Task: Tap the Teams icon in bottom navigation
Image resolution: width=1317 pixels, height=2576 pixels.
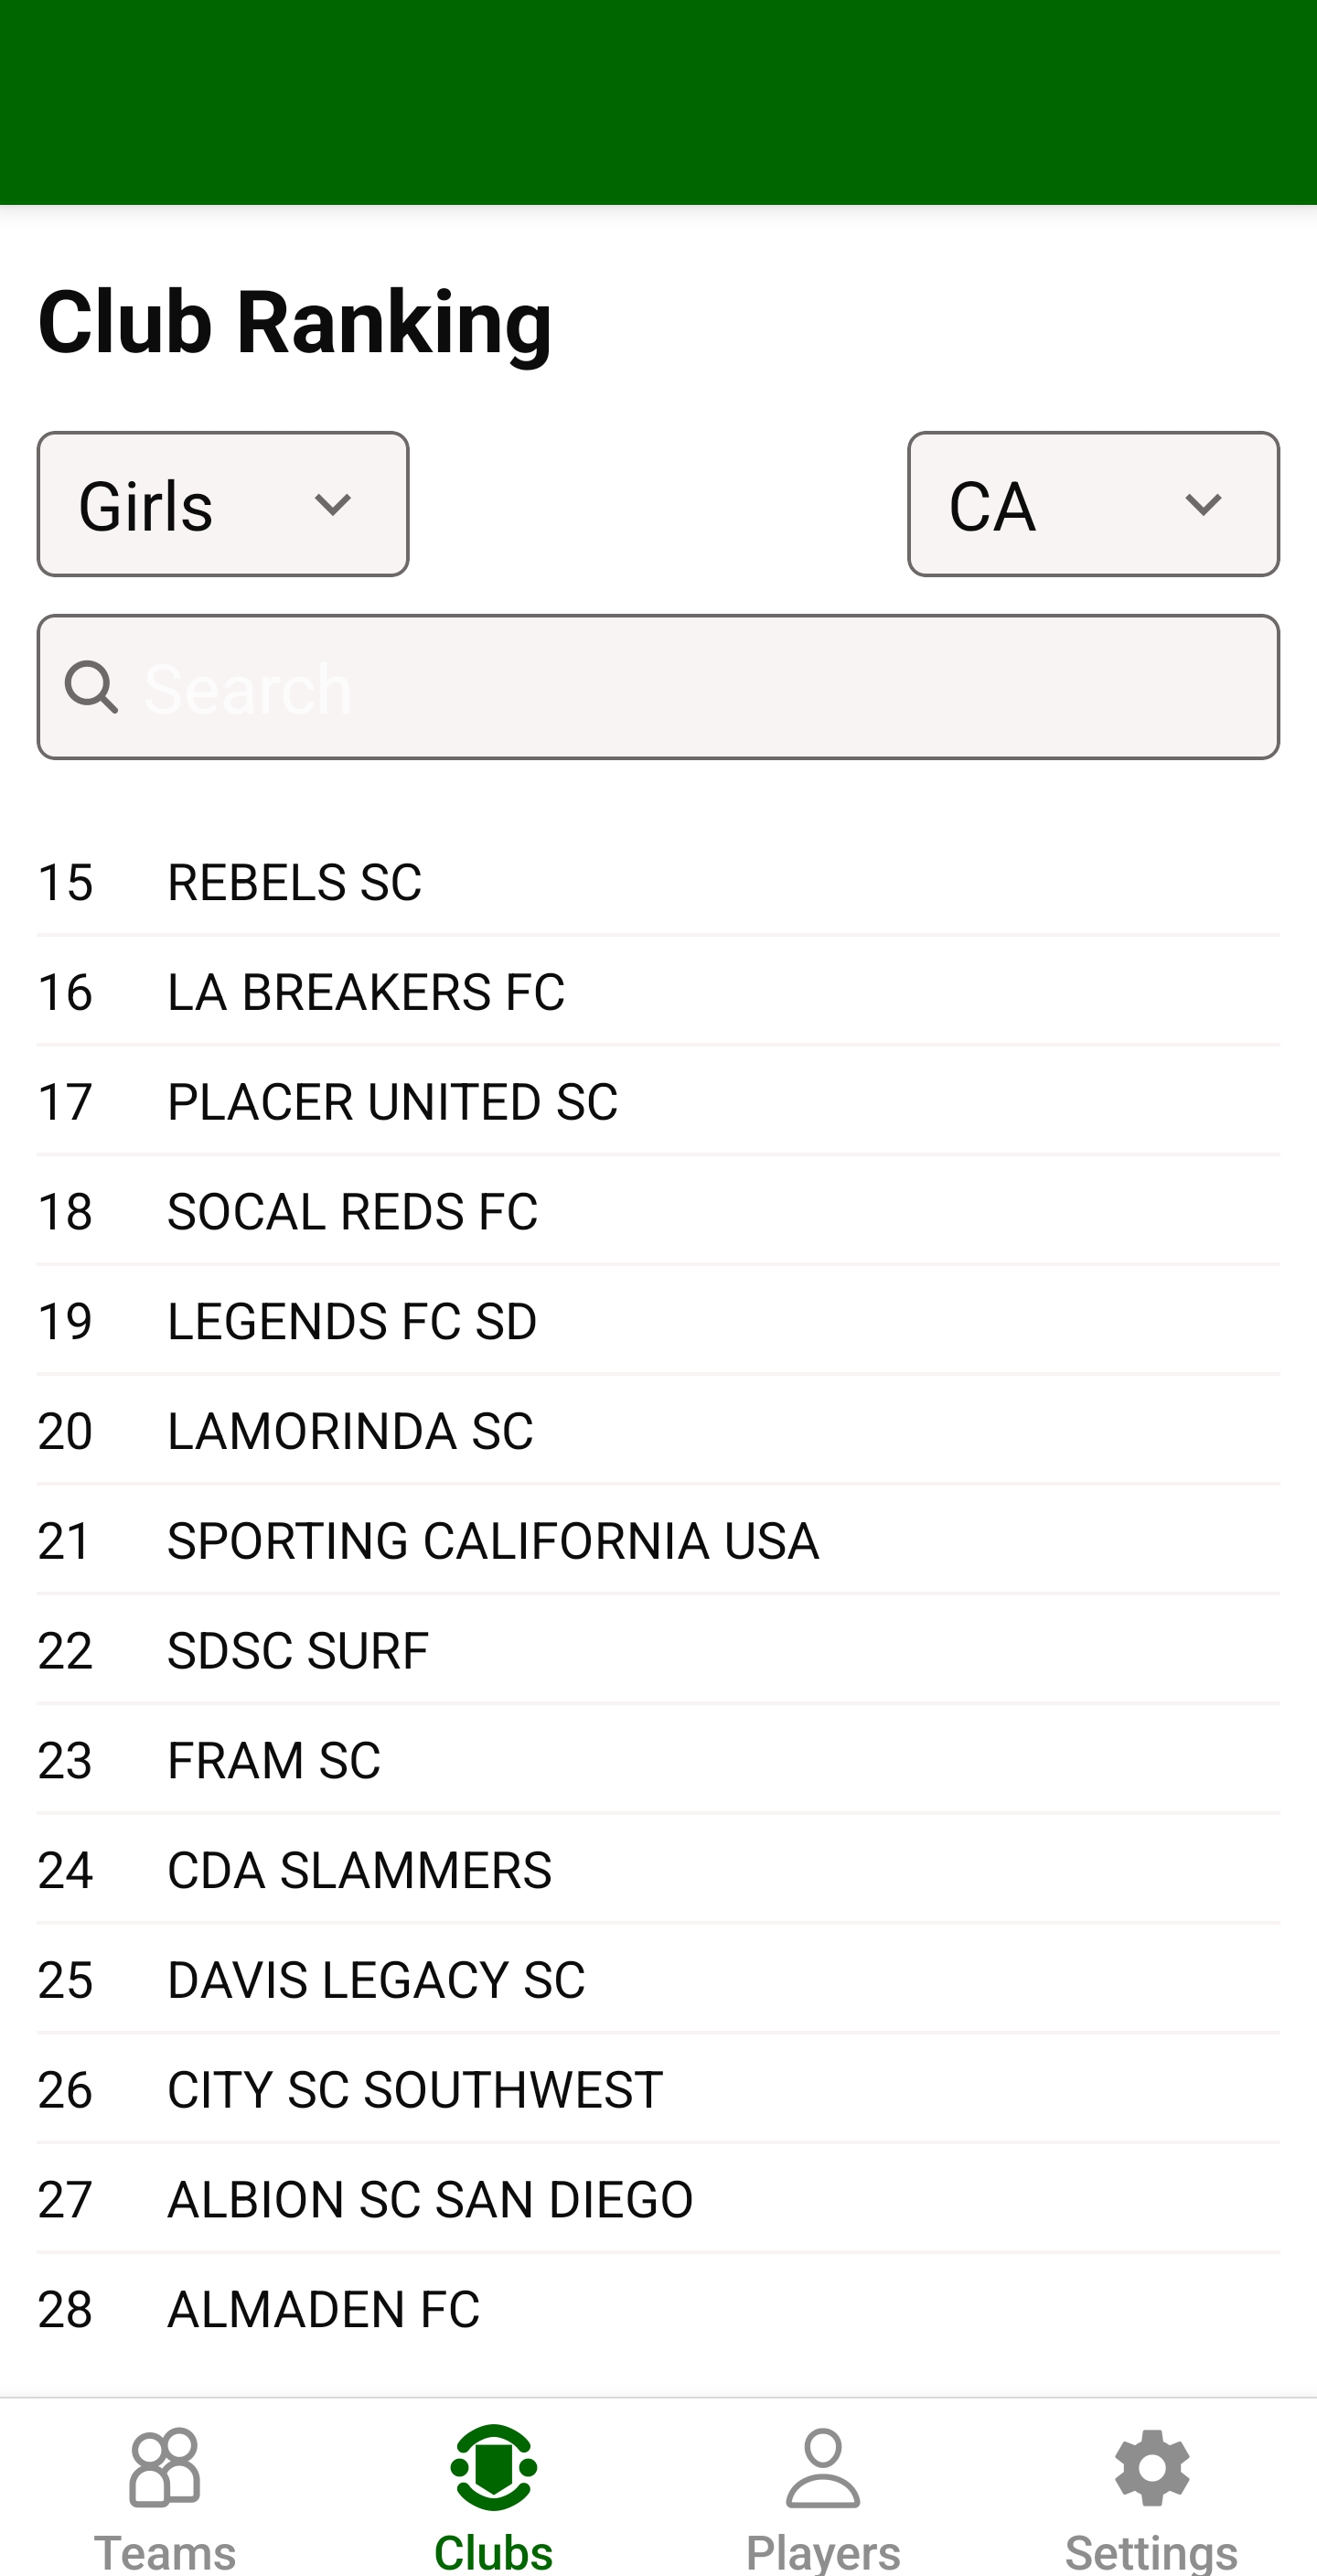Action: (165, 2468)
